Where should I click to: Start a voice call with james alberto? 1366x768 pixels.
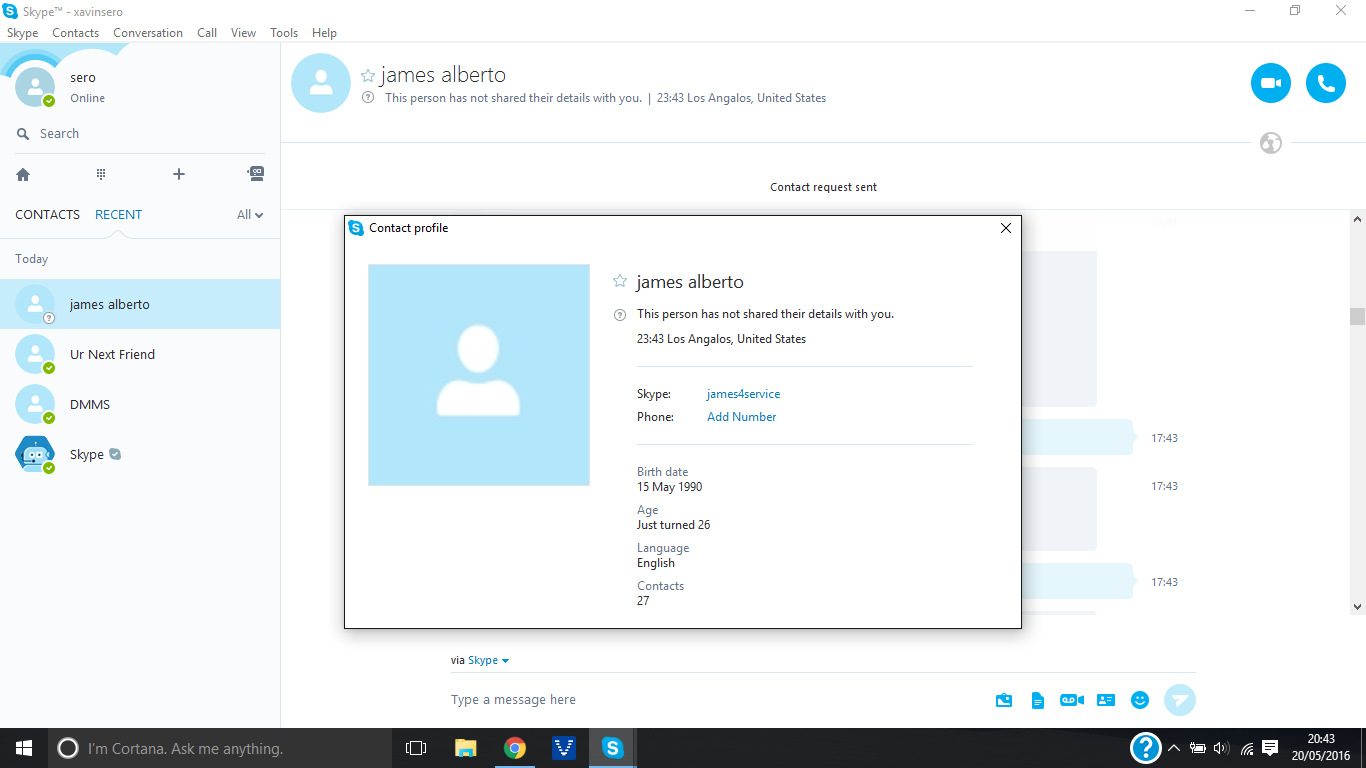[1326, 83]
